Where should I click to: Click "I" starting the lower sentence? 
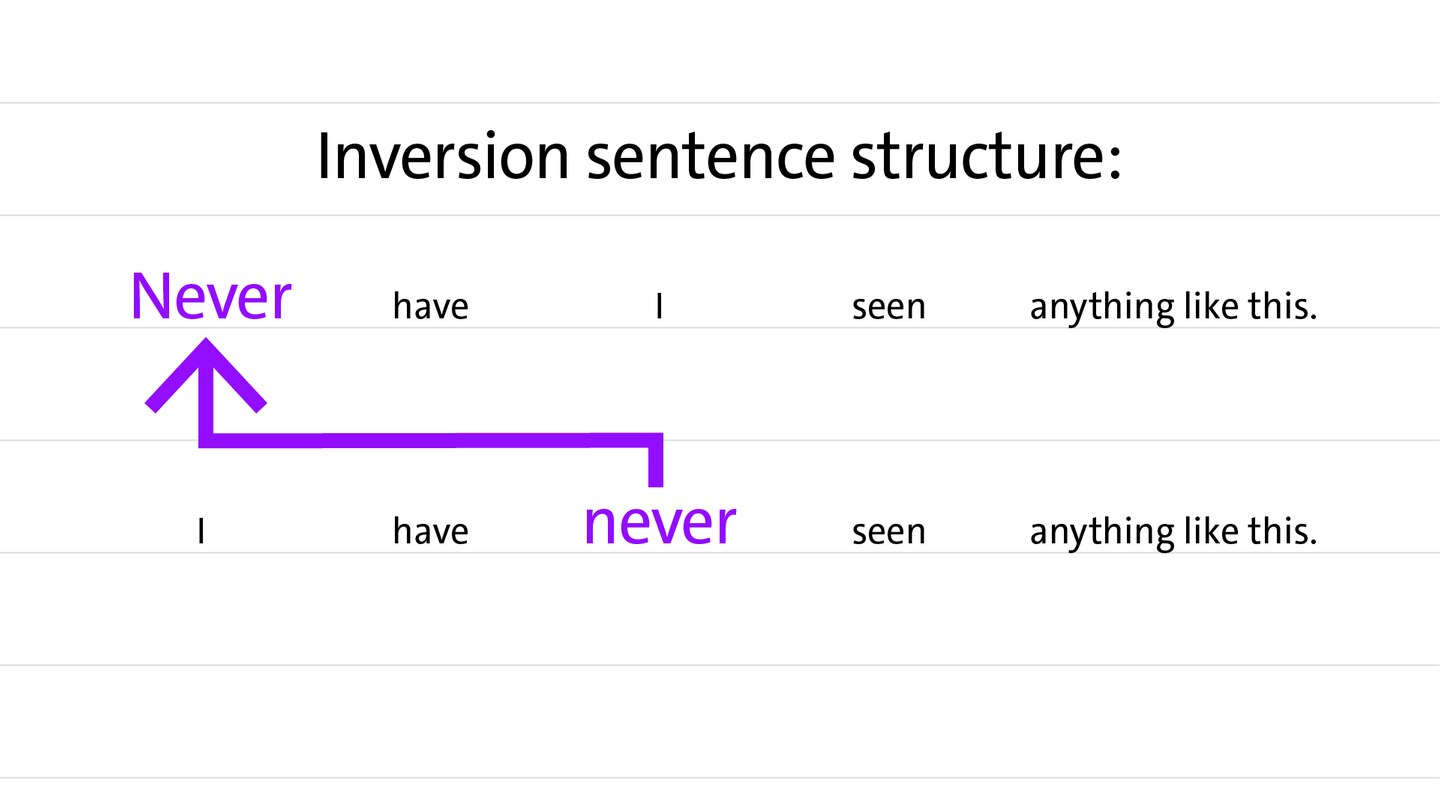(x=201, y=531)
